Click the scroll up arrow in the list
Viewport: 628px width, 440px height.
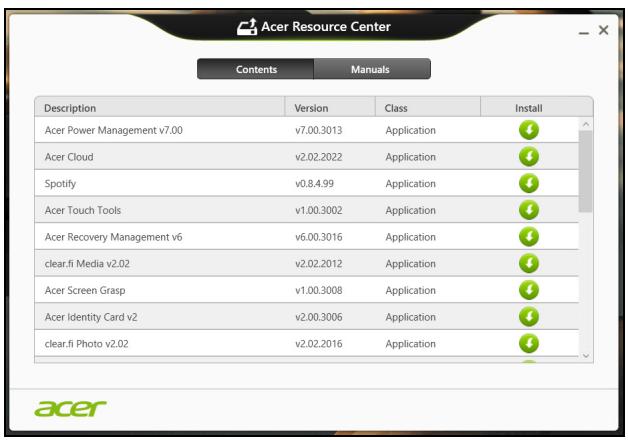tap(586, 125)
